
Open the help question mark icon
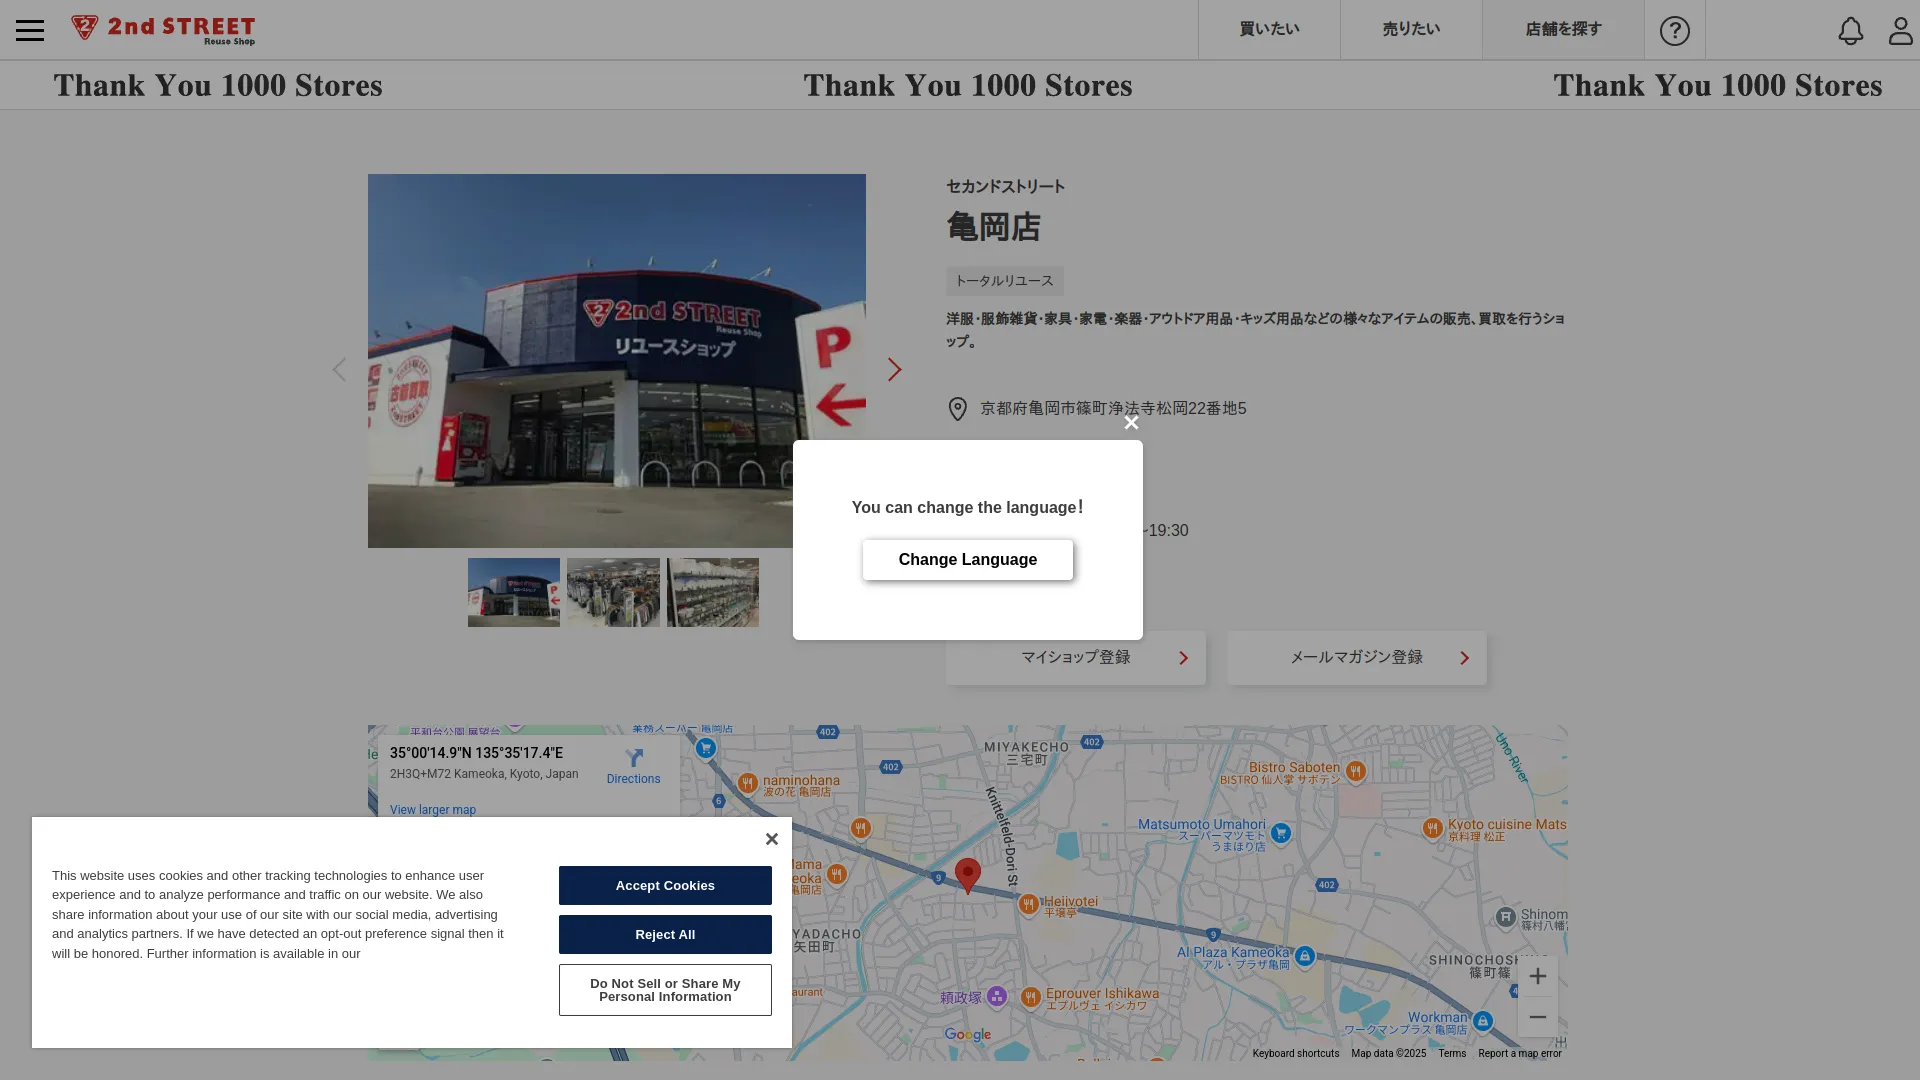point(1675,31)
